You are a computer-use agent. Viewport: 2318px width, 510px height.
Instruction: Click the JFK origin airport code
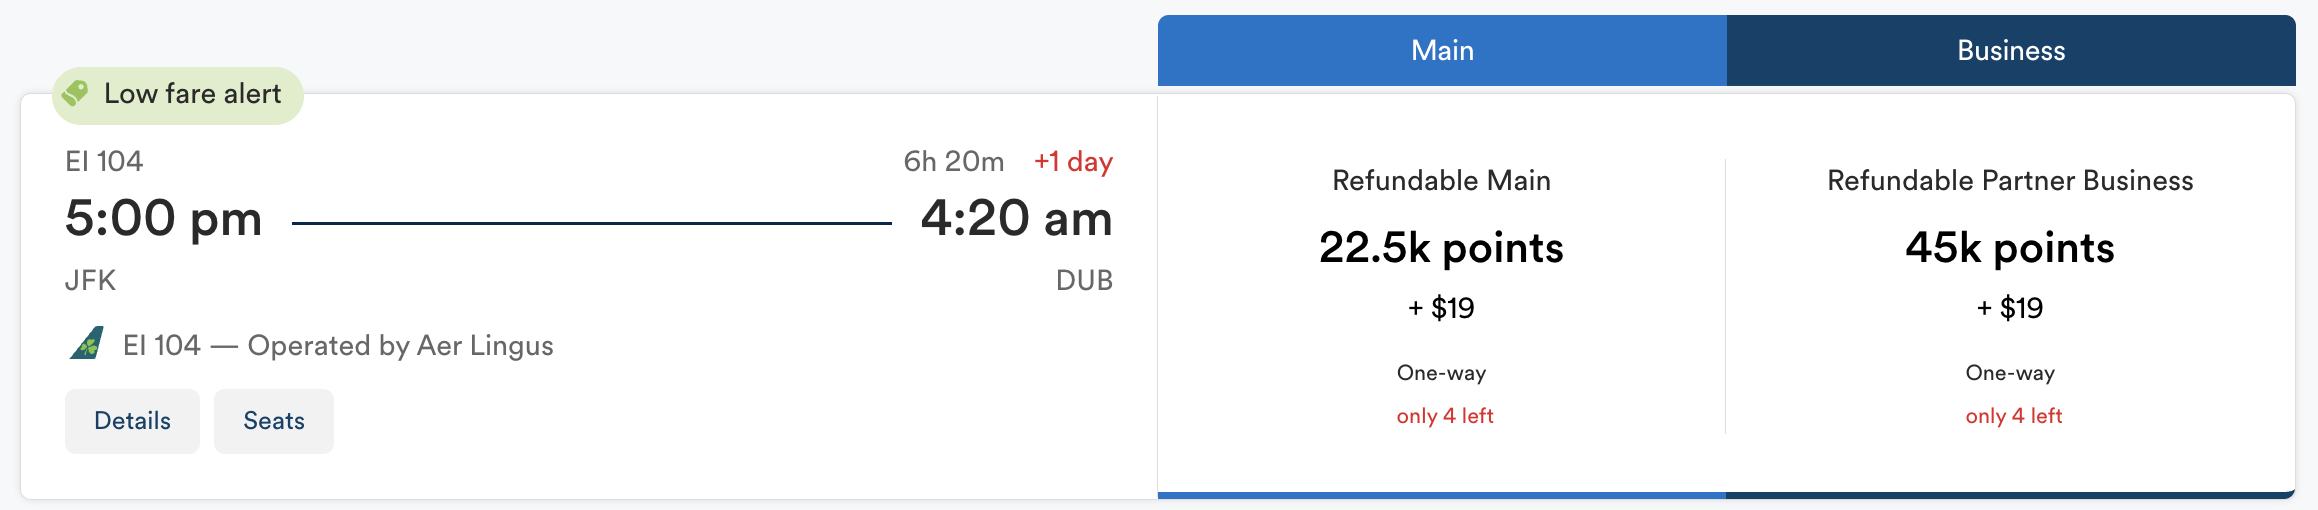point(90,280)
